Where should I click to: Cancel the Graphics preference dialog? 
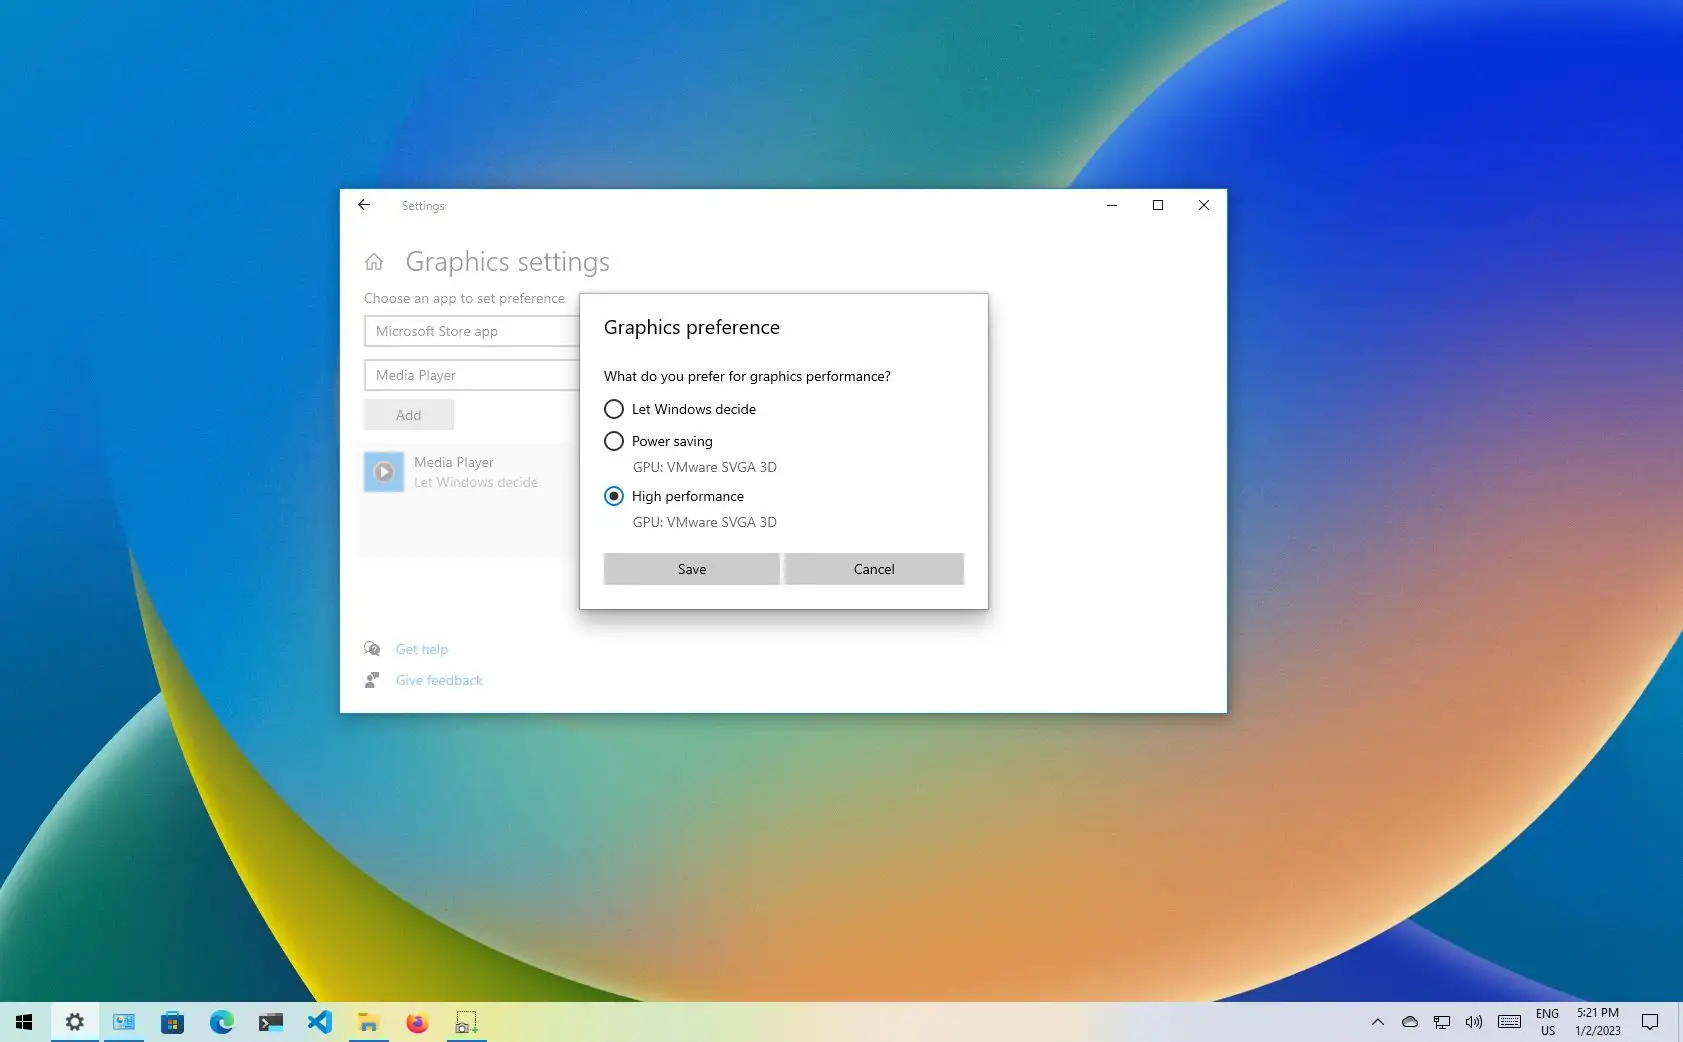pyautogui.click(x=874, y=569)
